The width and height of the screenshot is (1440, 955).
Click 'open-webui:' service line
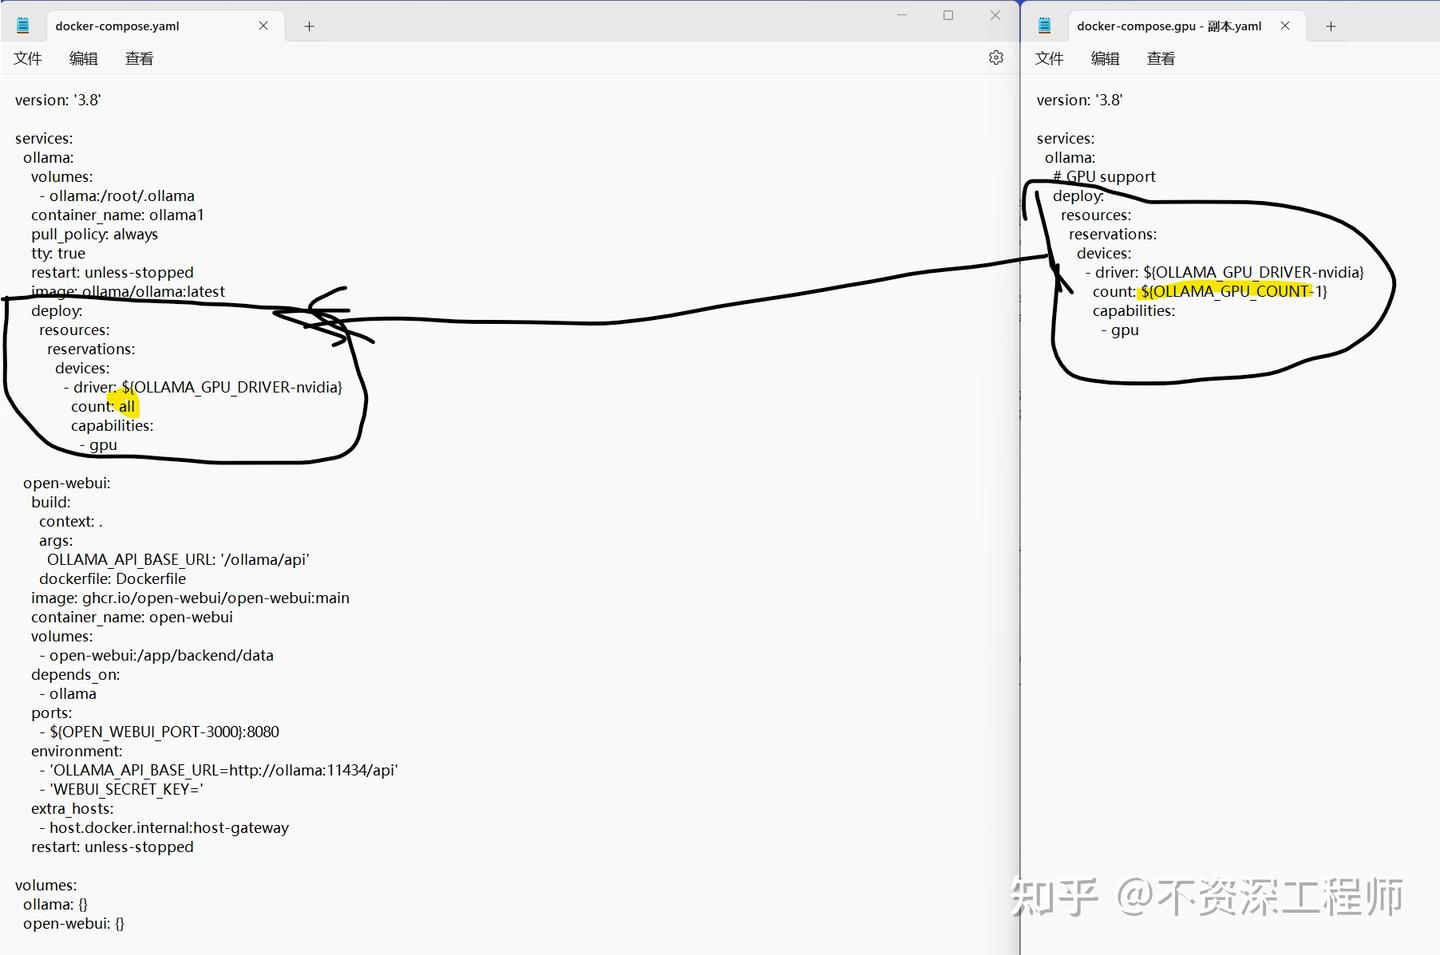tap(67, 483)
